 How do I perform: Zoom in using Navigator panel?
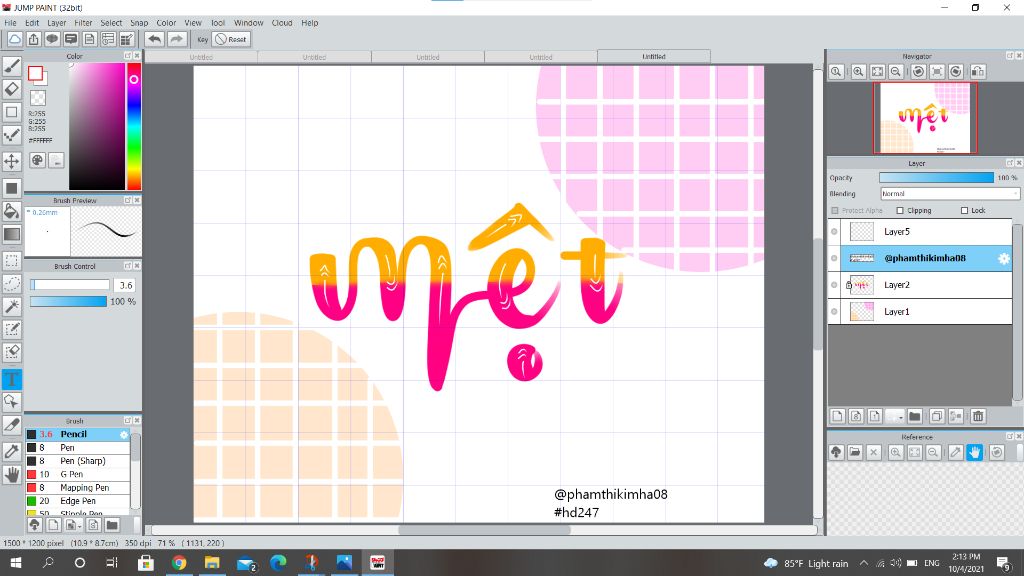point(858,72)
